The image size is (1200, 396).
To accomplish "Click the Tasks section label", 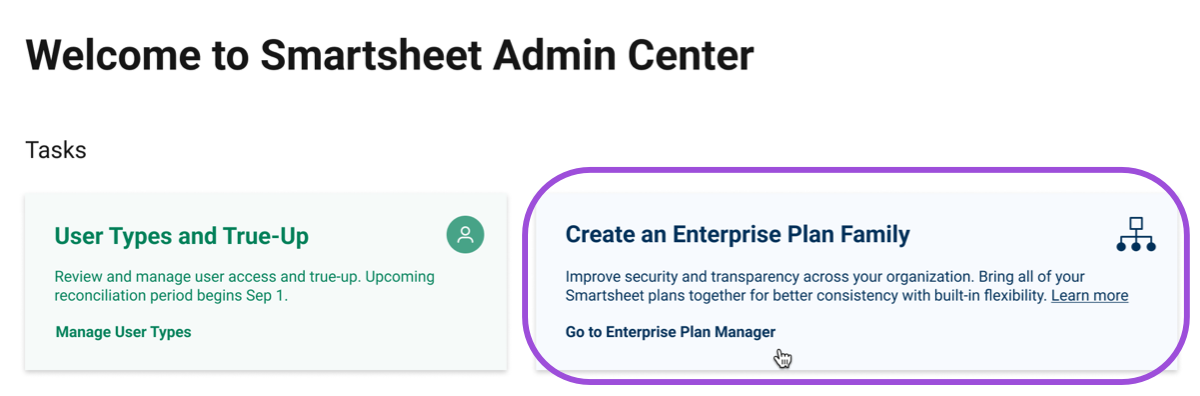I will click(x=55, y=150).
